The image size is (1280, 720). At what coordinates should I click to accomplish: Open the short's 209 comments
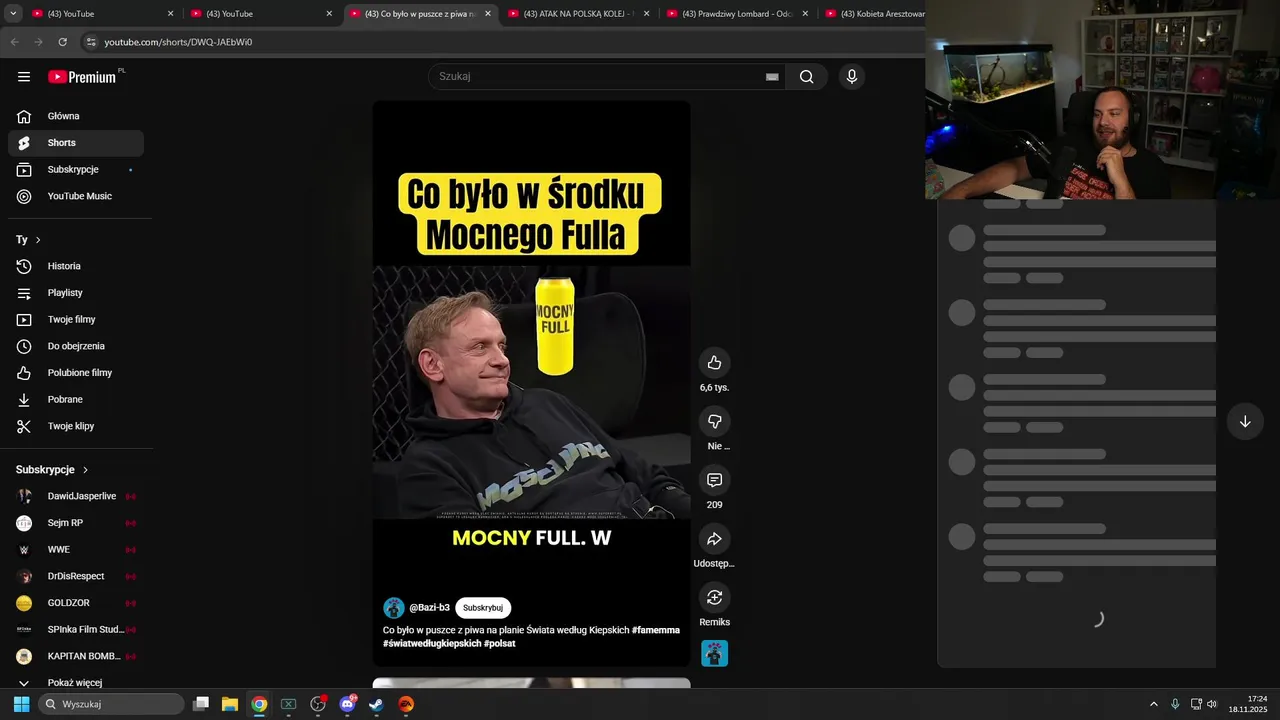[714, 481]
